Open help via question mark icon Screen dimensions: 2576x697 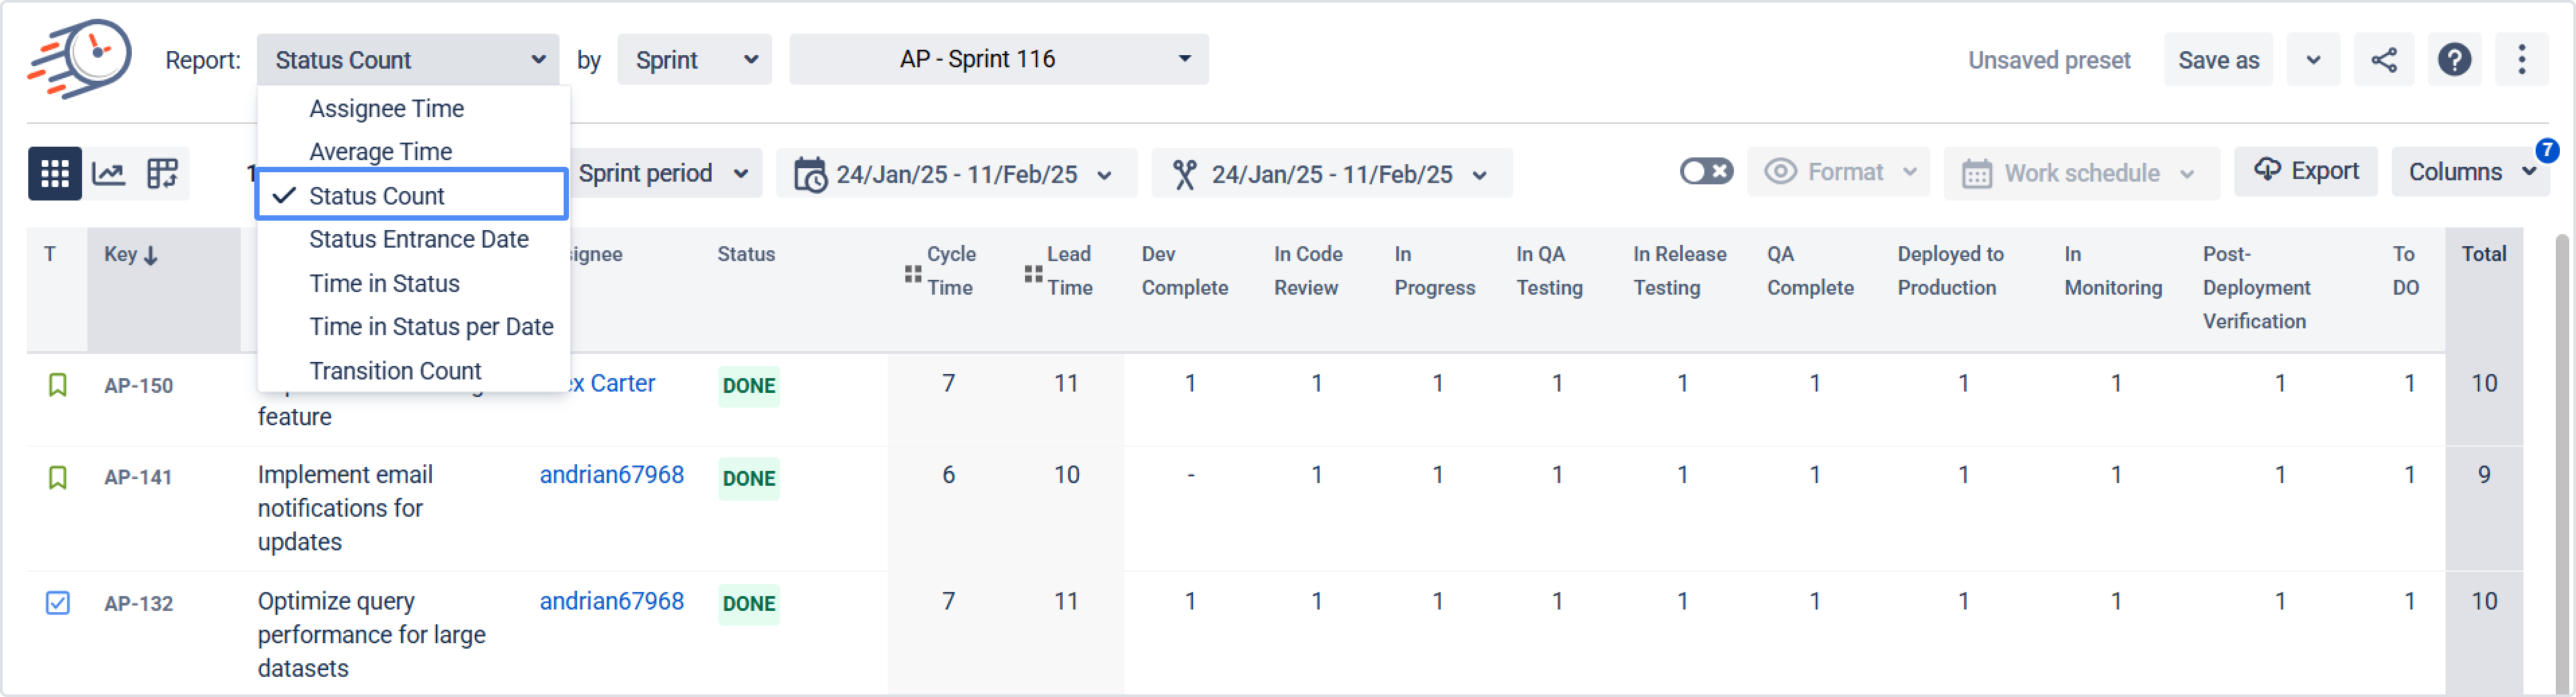tap(2453, 60)
